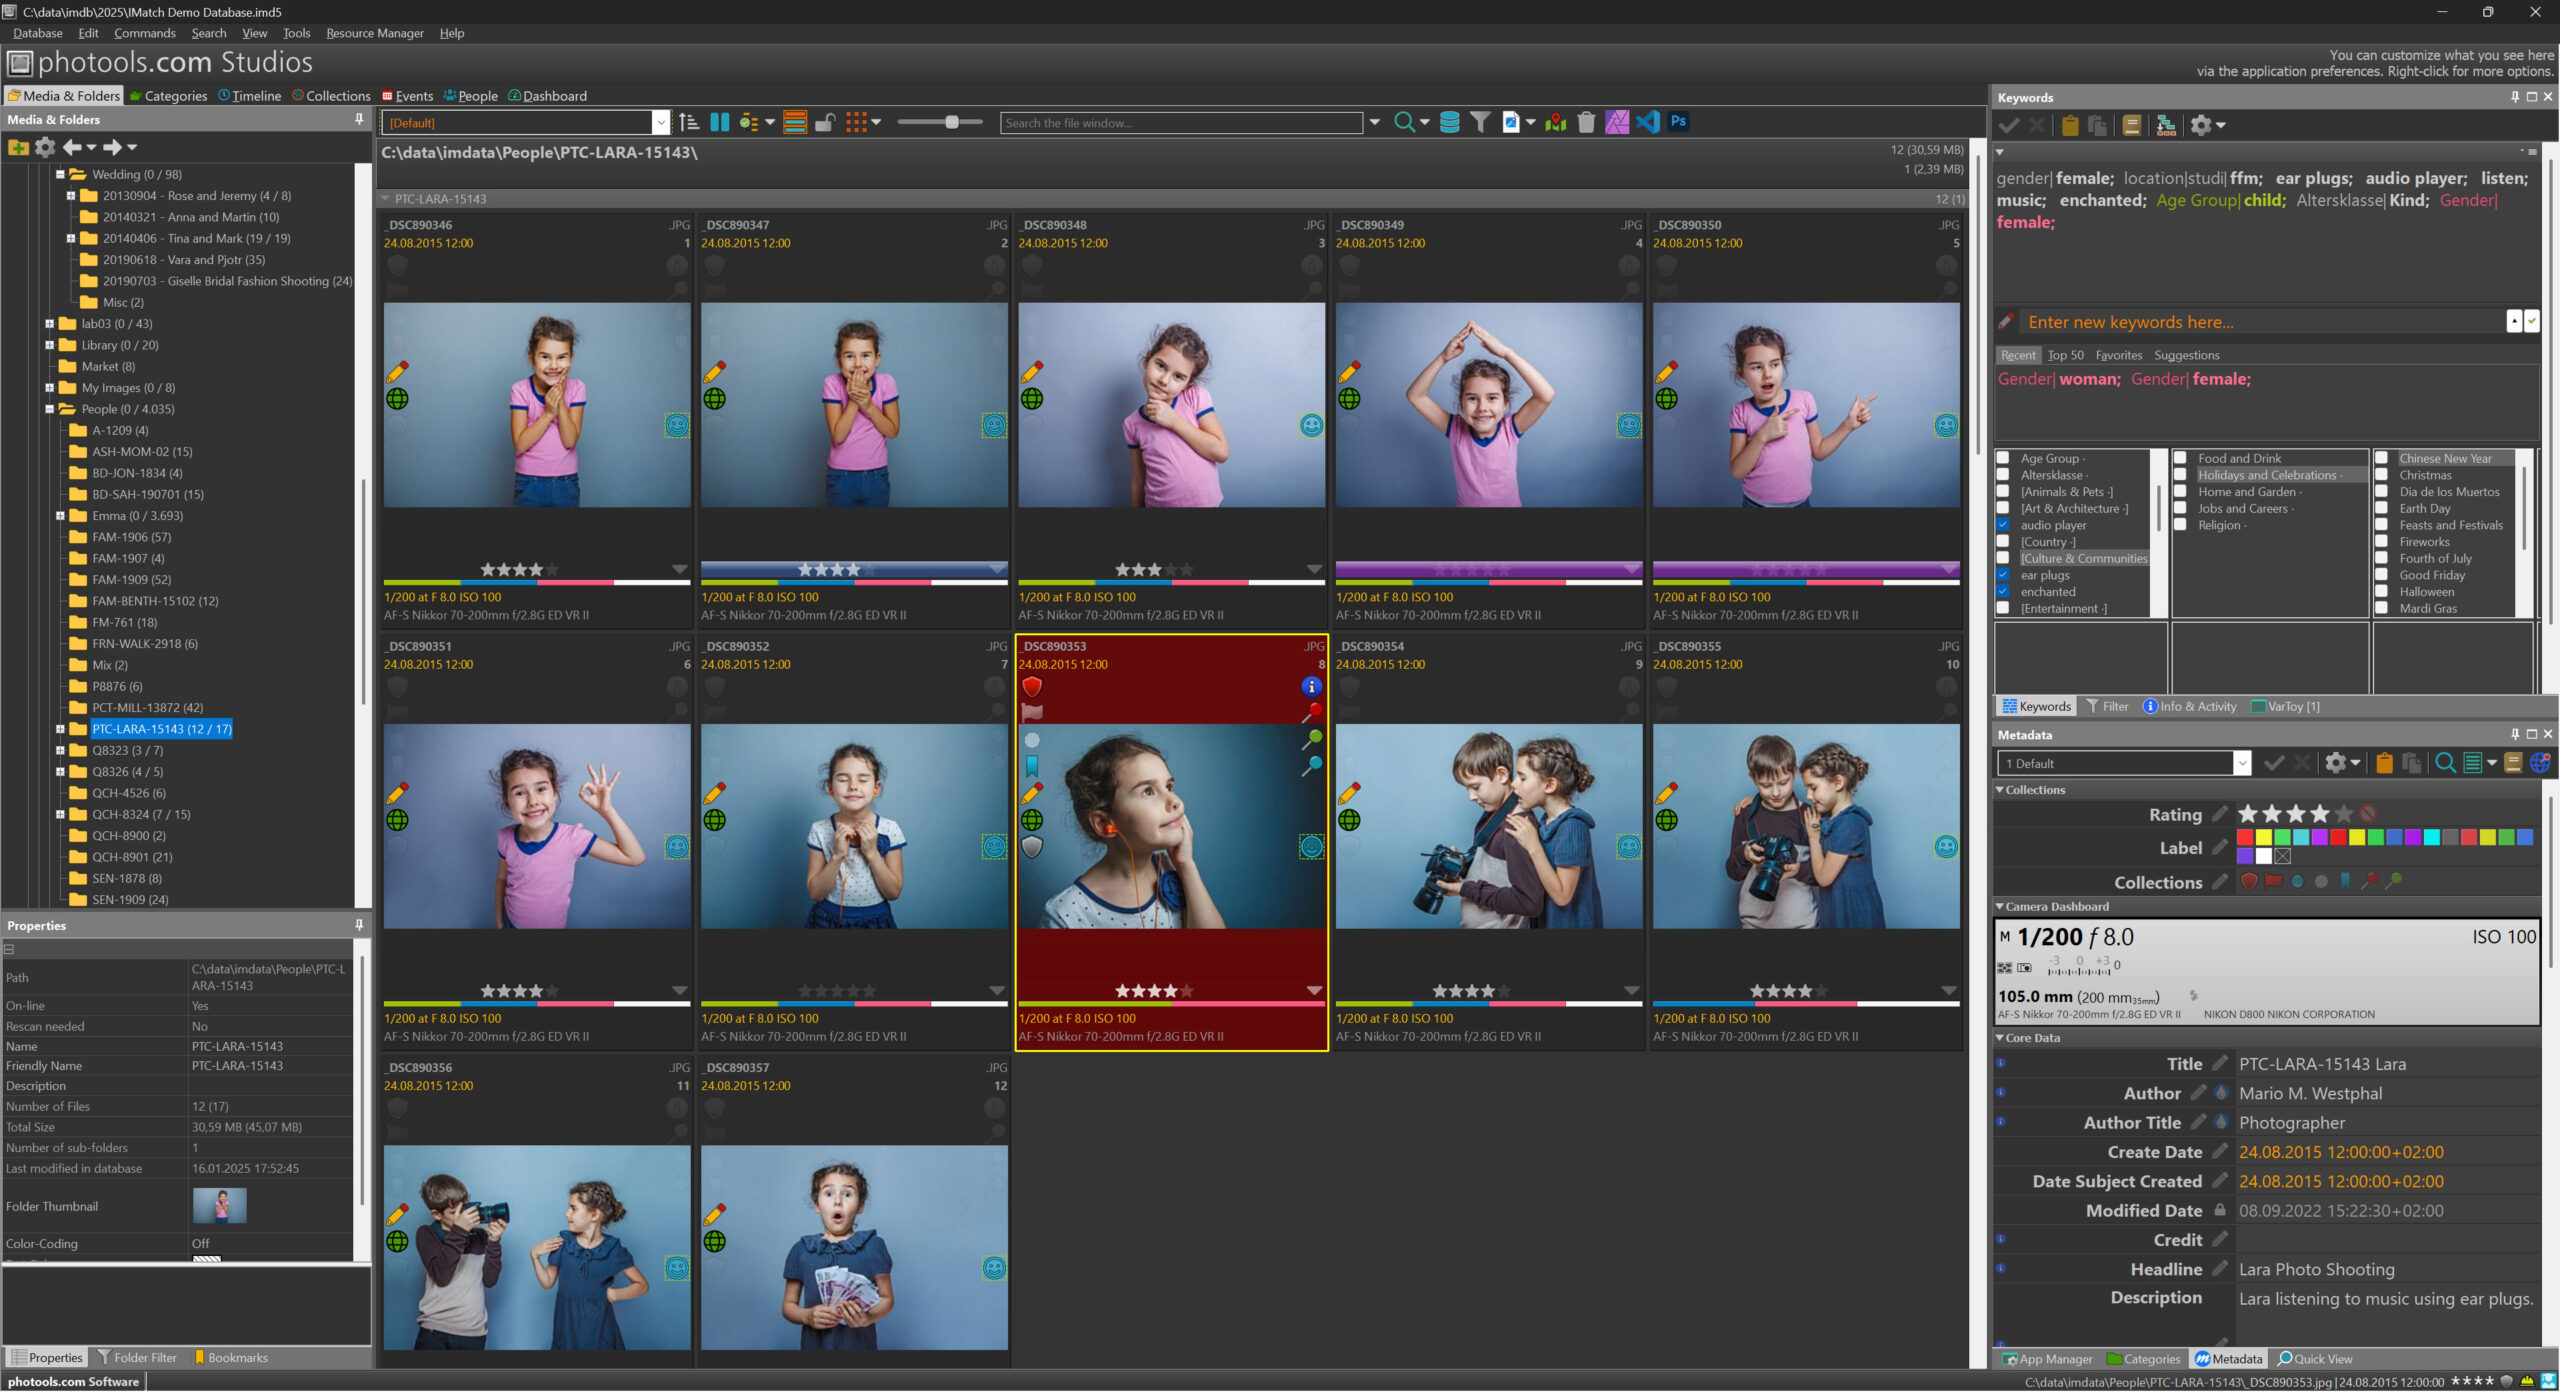Click the file window filter funnel icon
This screenshot has width=2560, height=1392.
[1480, 122]
